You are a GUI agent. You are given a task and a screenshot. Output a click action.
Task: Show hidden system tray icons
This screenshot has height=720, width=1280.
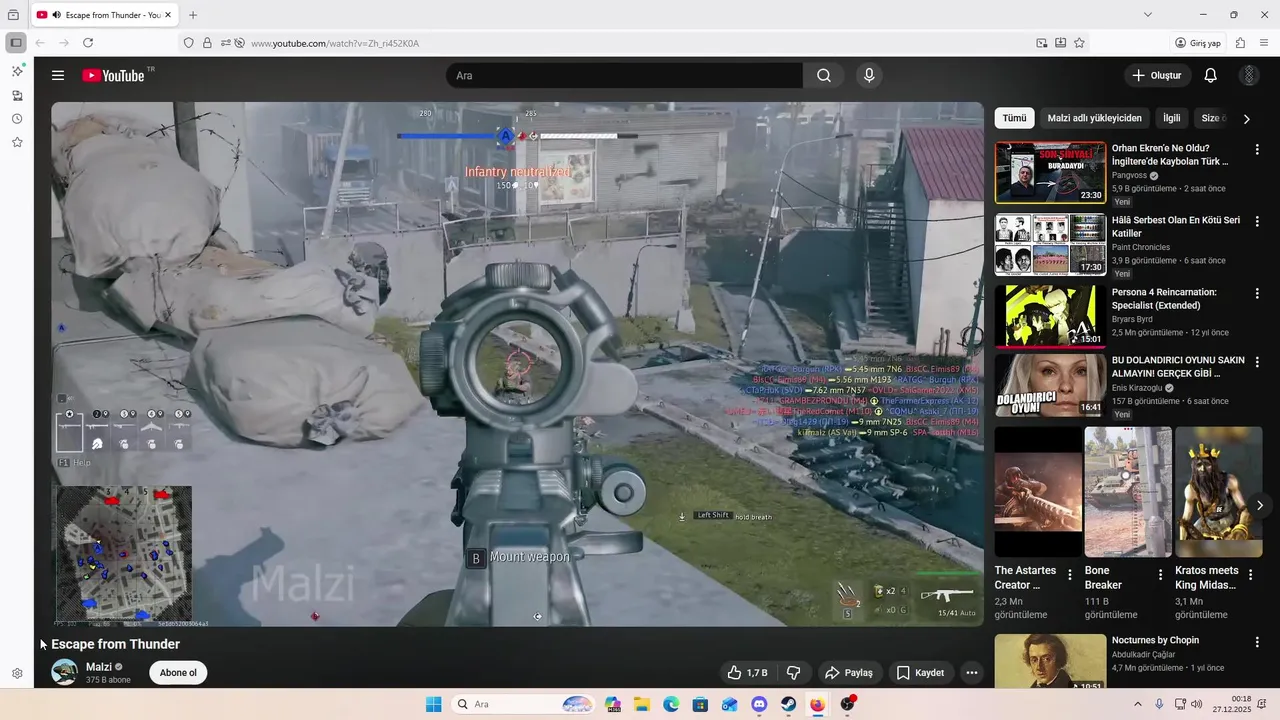(x=1140, y=704)
